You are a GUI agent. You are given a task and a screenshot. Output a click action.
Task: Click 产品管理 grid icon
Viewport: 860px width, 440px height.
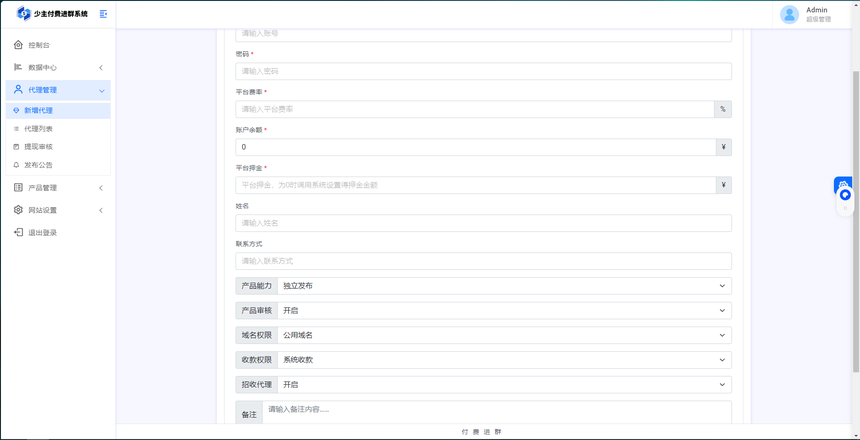[18, 188]
